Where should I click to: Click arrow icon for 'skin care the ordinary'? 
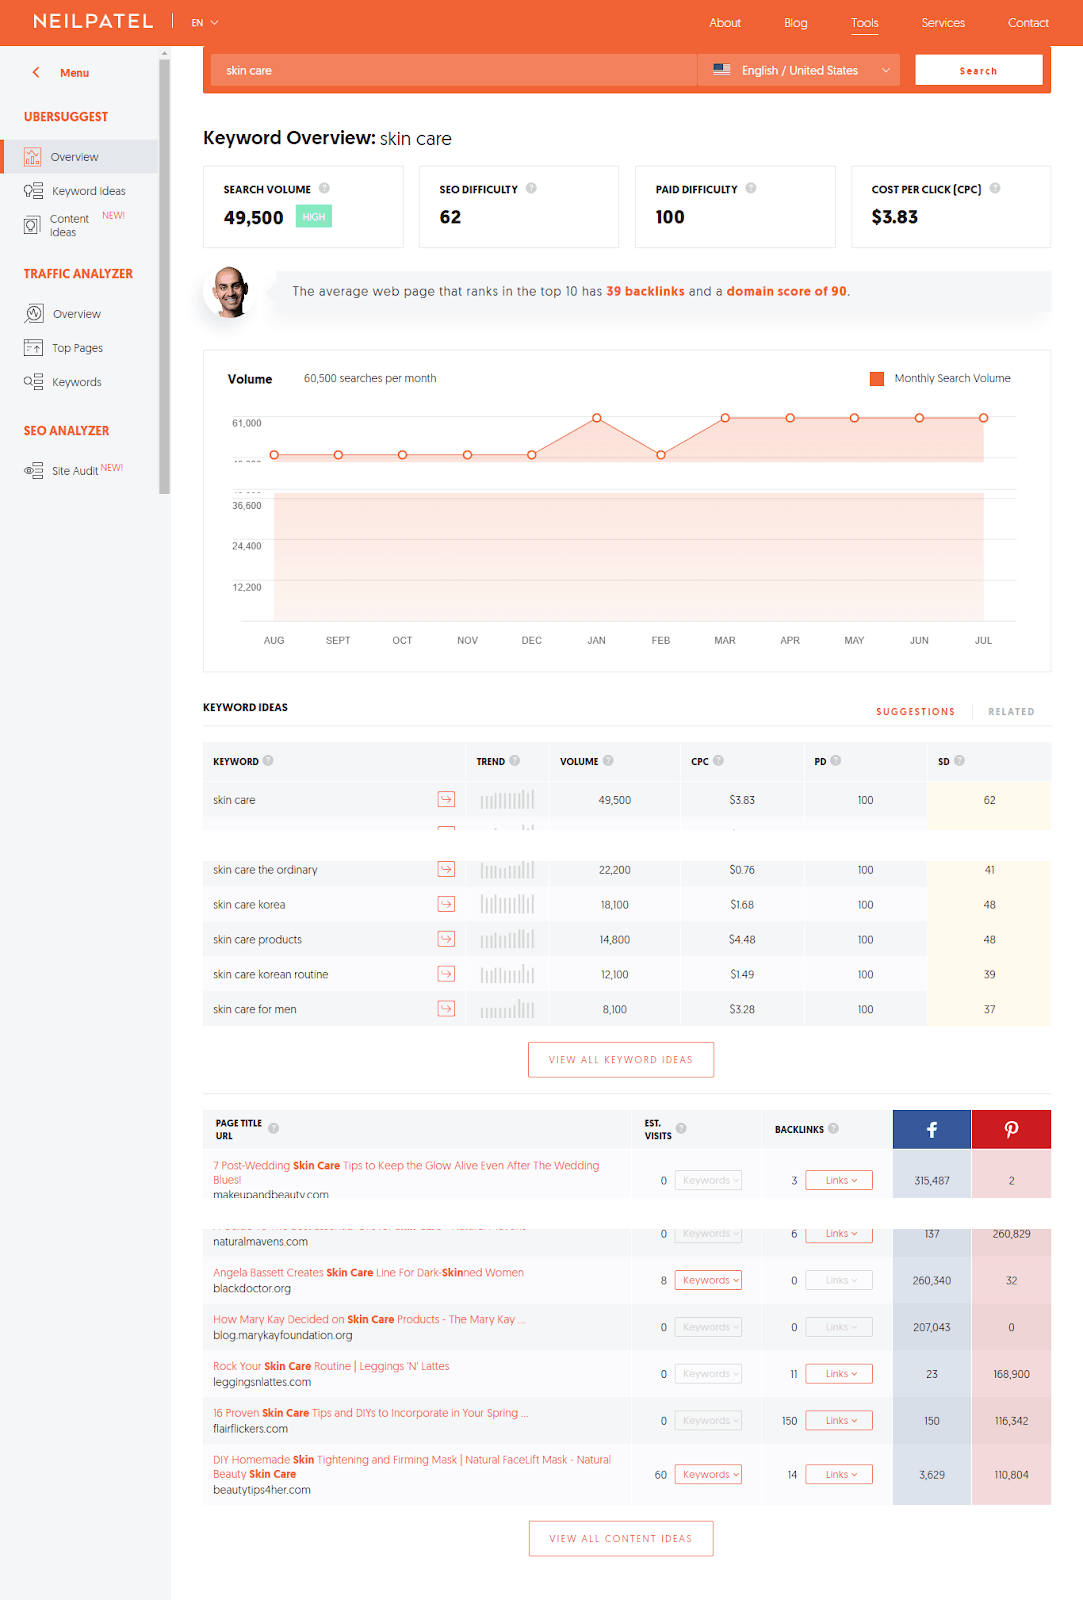[x=446, y=869]
